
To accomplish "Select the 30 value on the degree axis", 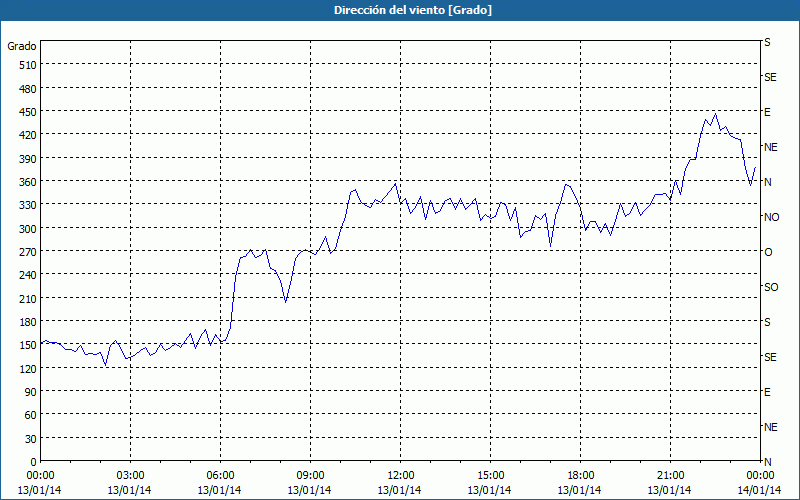I will pyautogui.click(x=31, y=439).
